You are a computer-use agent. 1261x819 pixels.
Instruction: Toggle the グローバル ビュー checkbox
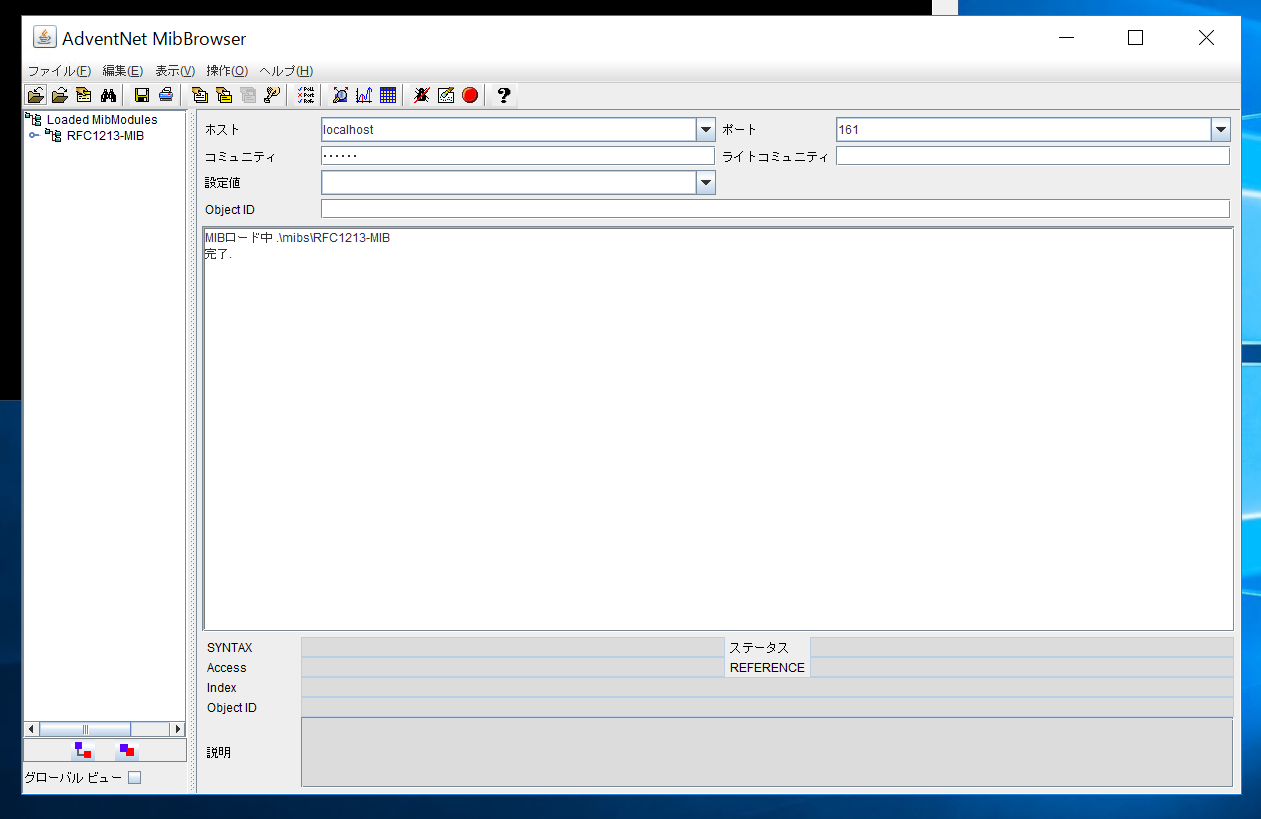click(135, 777)
